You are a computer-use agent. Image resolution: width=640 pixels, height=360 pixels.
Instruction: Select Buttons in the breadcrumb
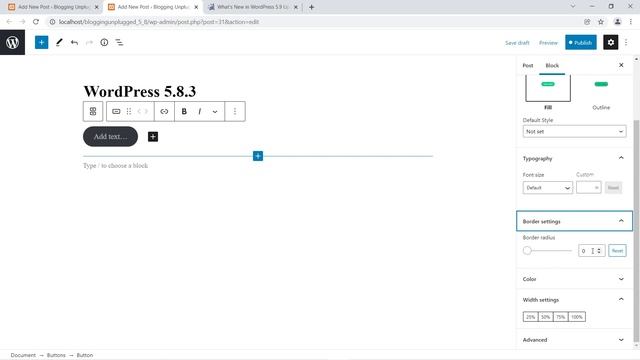56,355
